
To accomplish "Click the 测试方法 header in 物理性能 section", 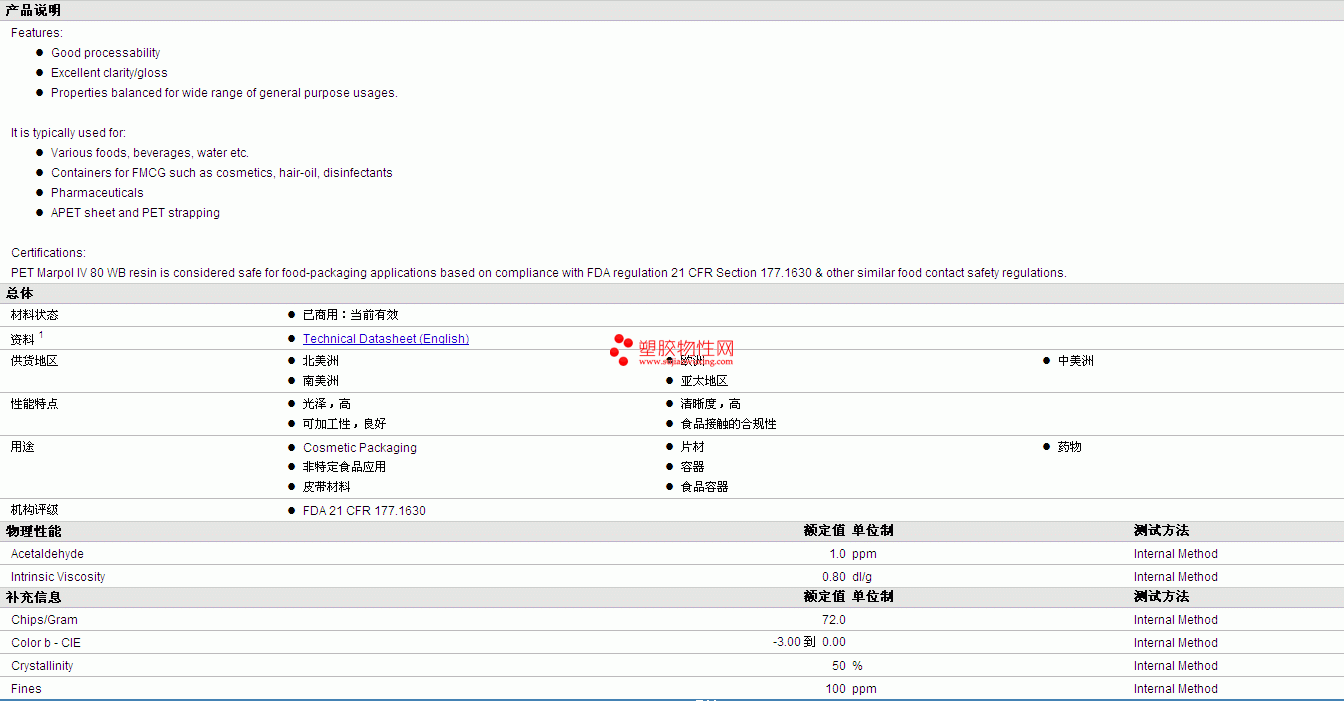I will [x=1161, y=531].
